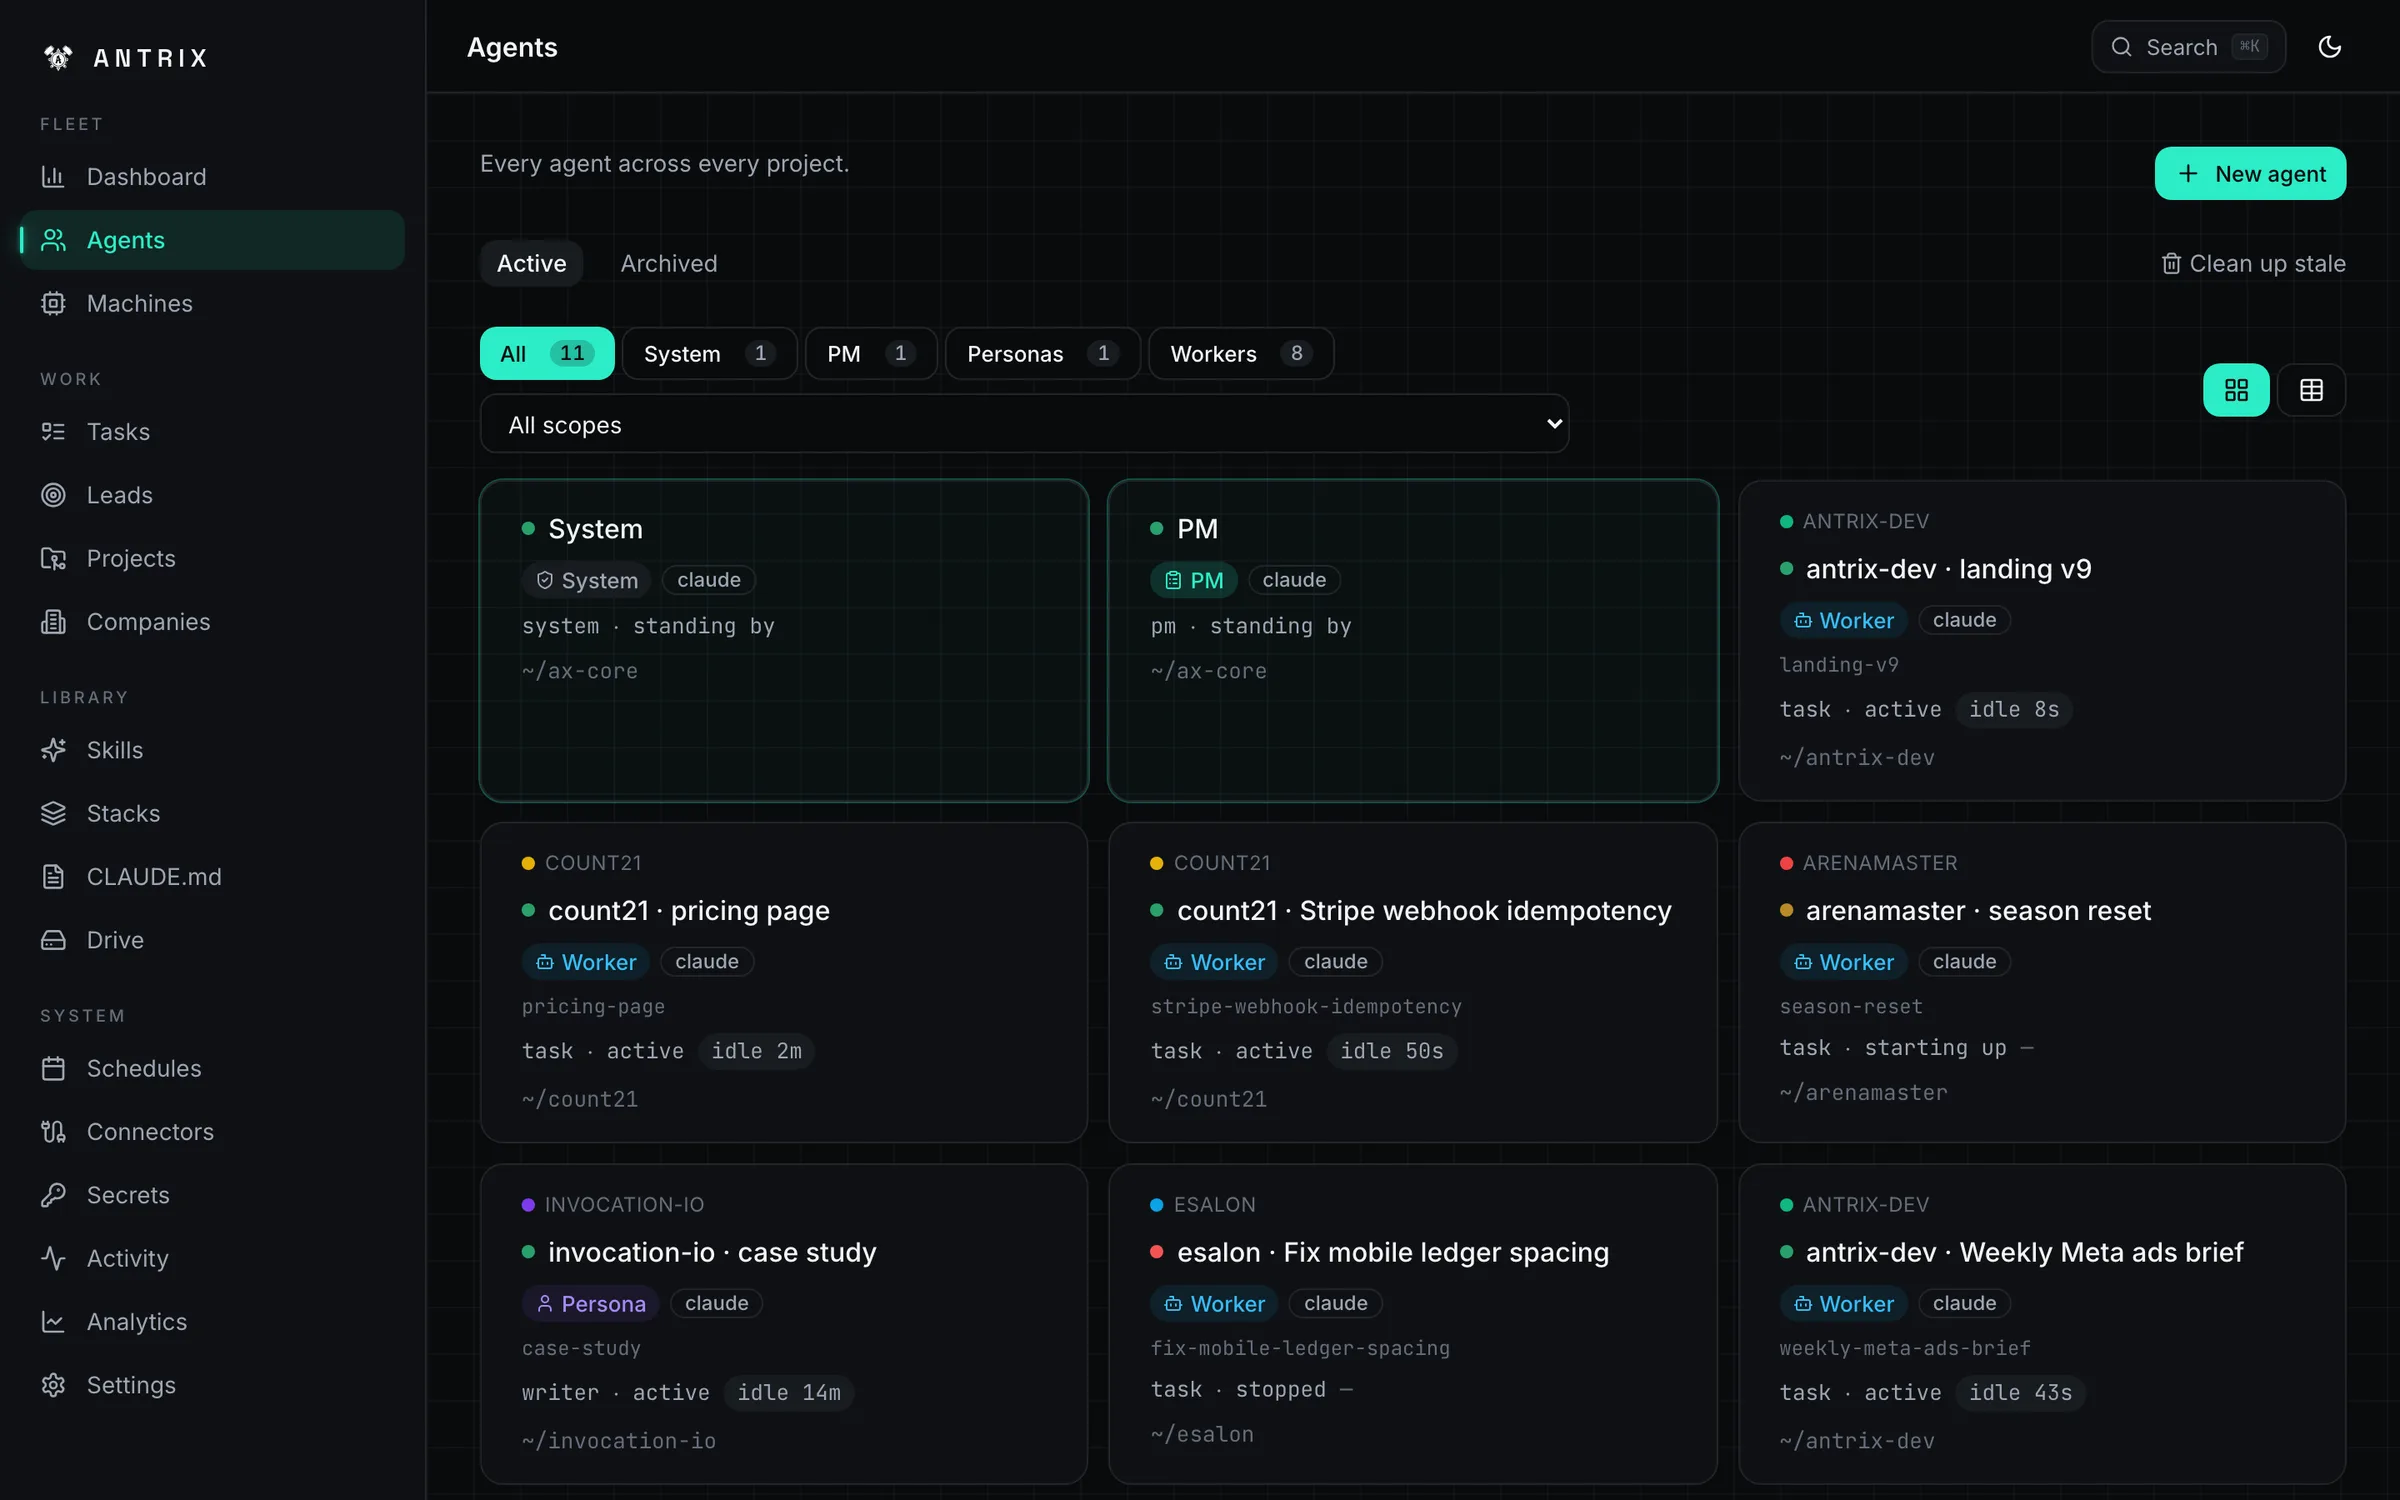Screen dimensions: 2400x1500
Task: Open Stacks in the library
Action: (x=212, y=813)
